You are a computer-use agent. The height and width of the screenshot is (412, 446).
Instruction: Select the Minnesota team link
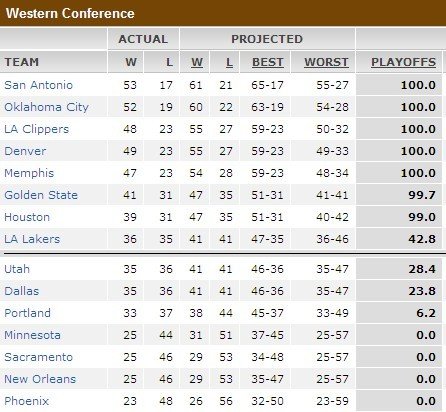point(32,335)
